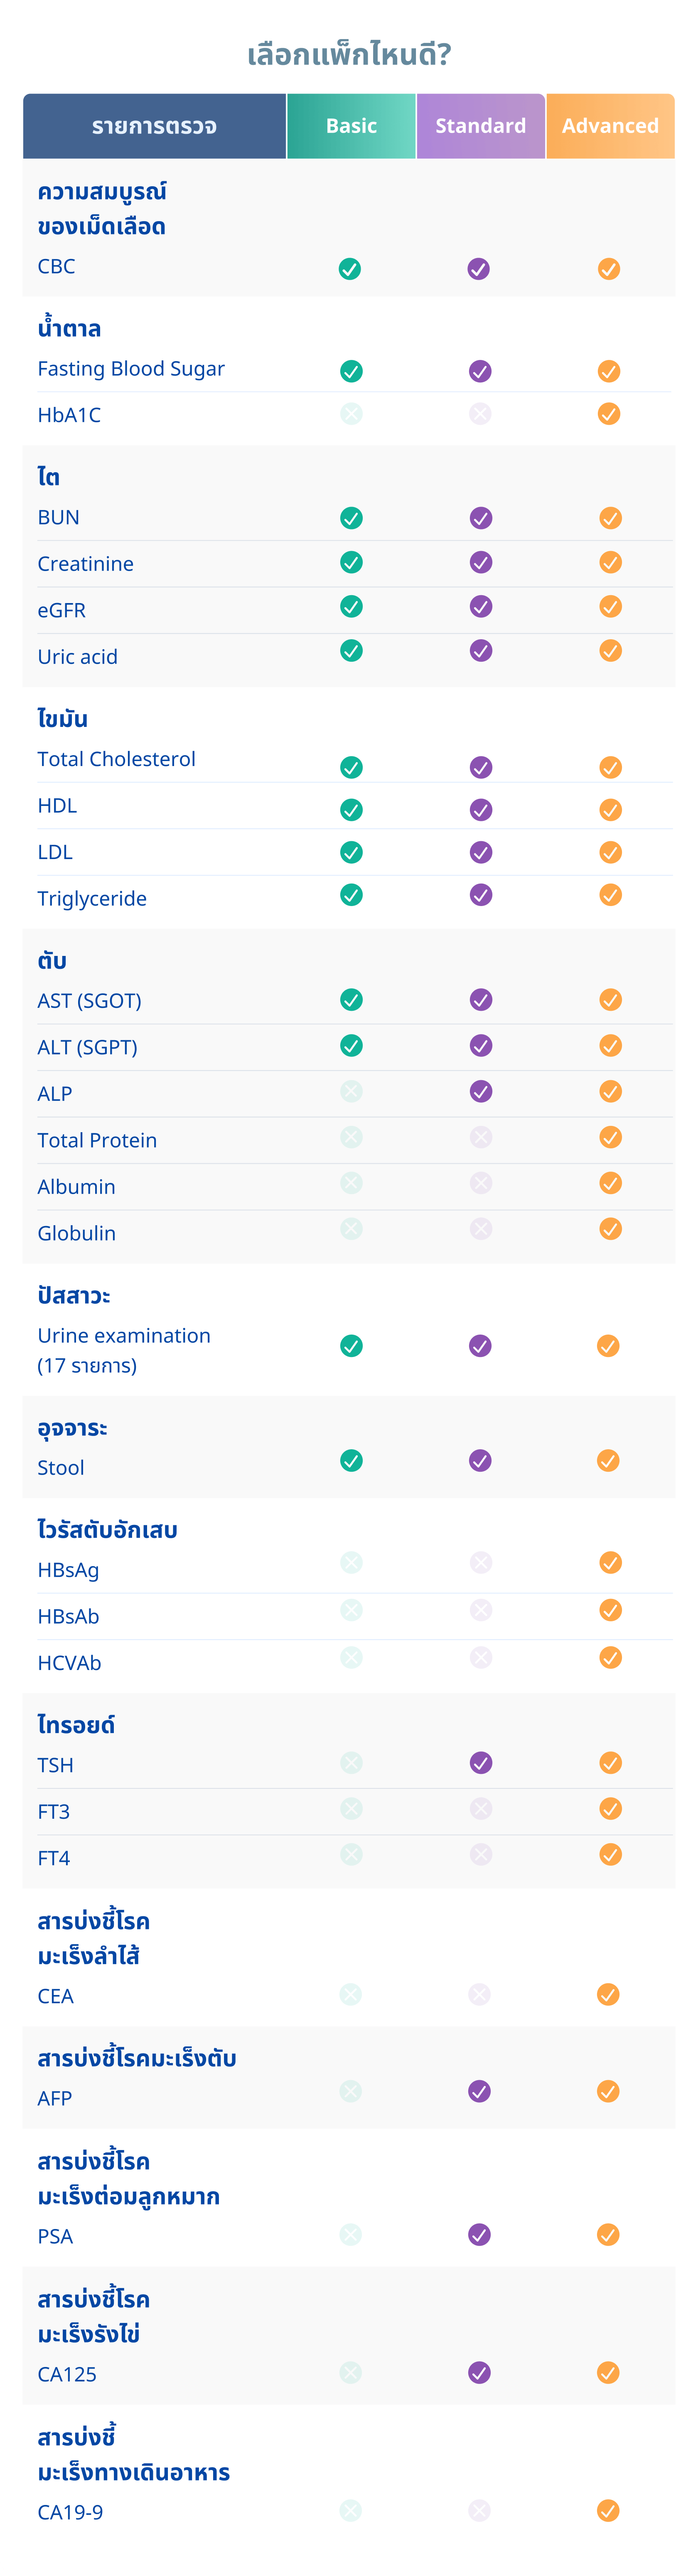
Task: Click the purple Standard checkmark for CA125
Action: 480,2373
